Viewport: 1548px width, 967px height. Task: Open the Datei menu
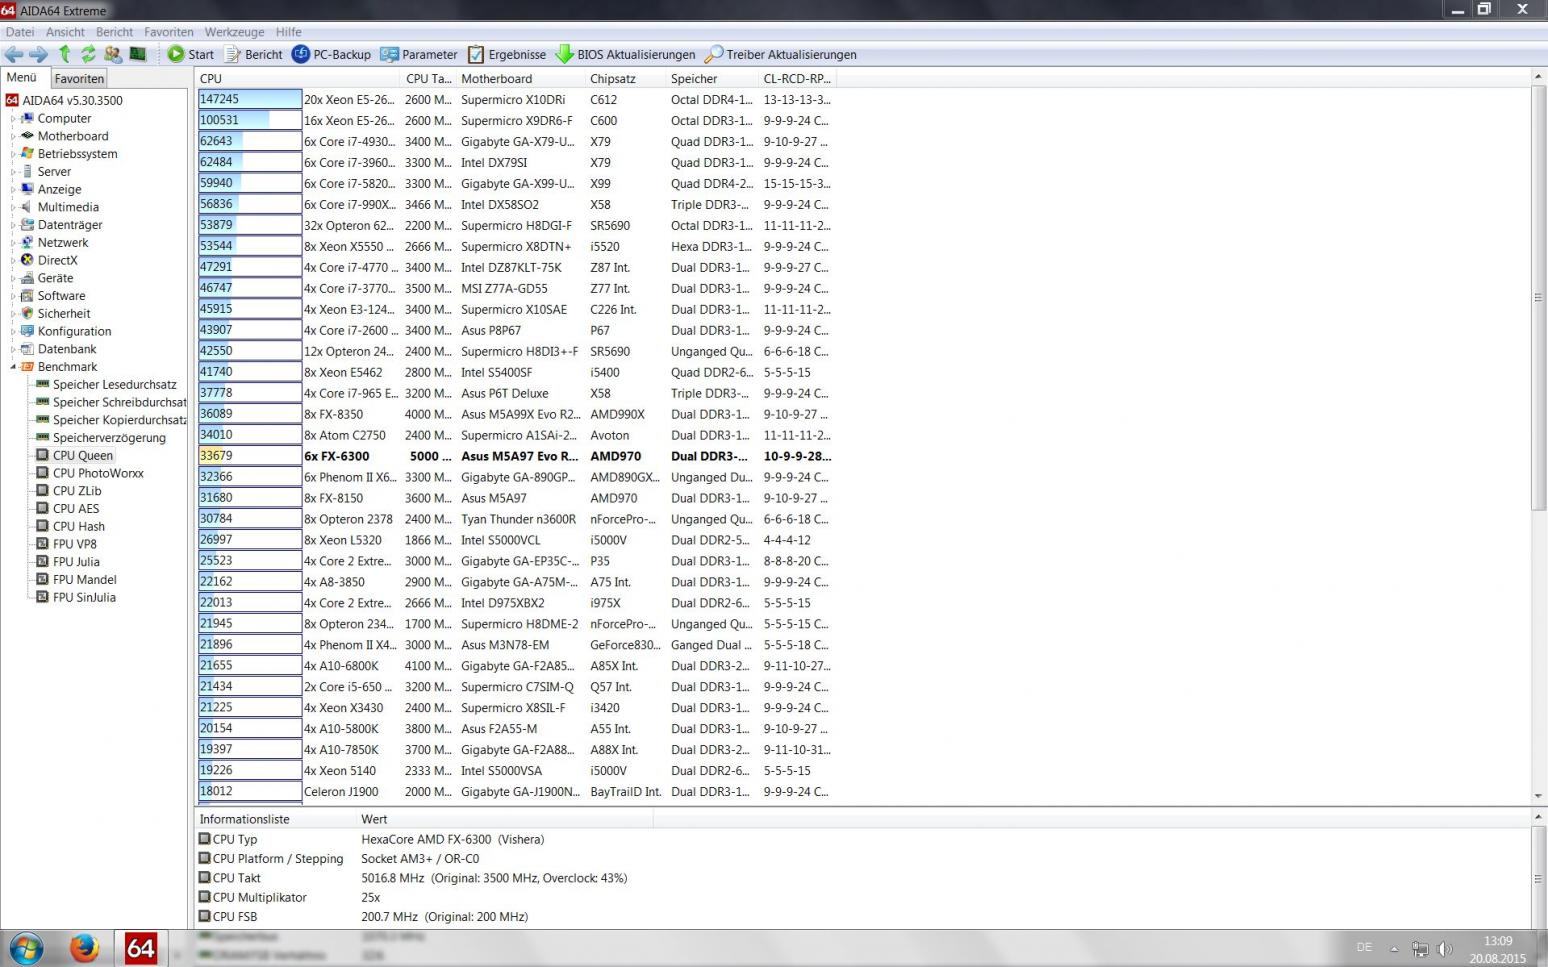coord(20,32)
